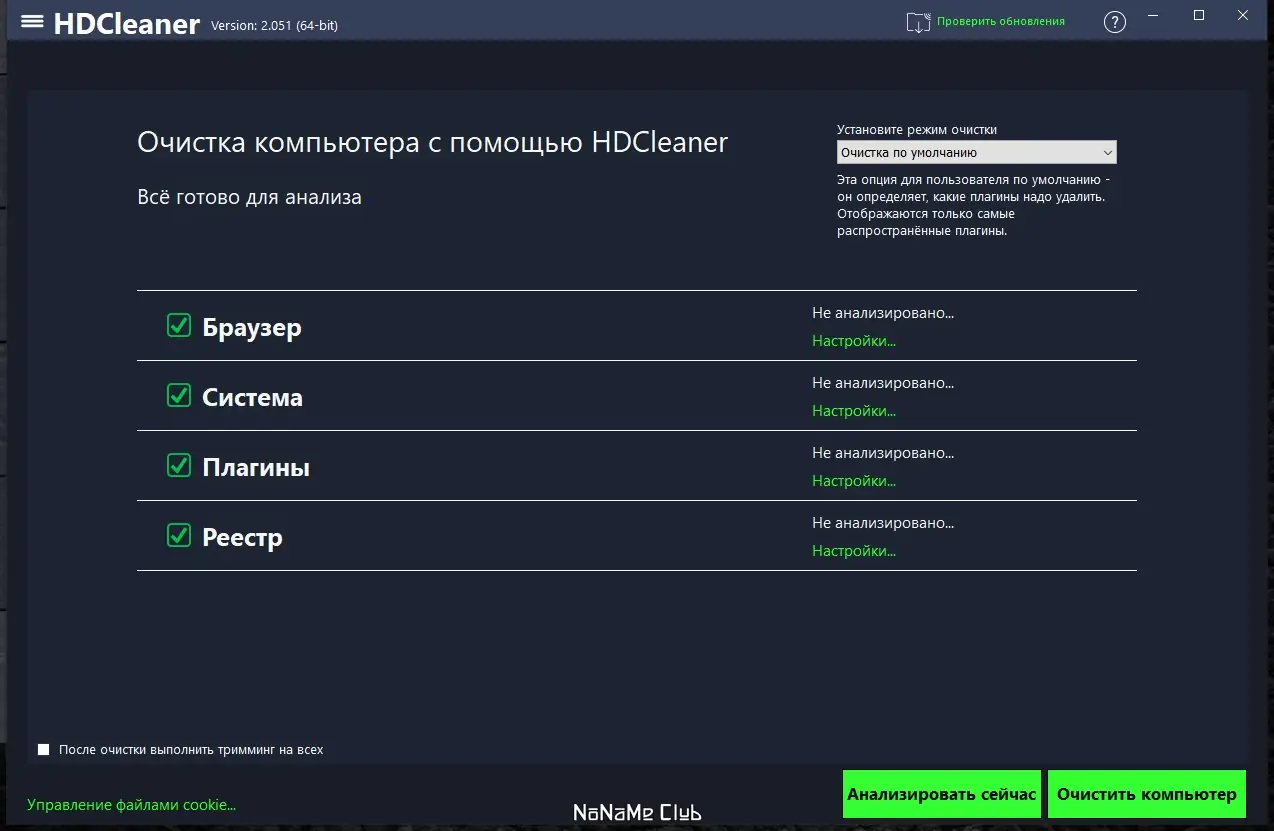Image resolution: width=1274 pixels, height=831 pixels.
Task: Click the HDCleaner title logo
Action: [127, 23]
